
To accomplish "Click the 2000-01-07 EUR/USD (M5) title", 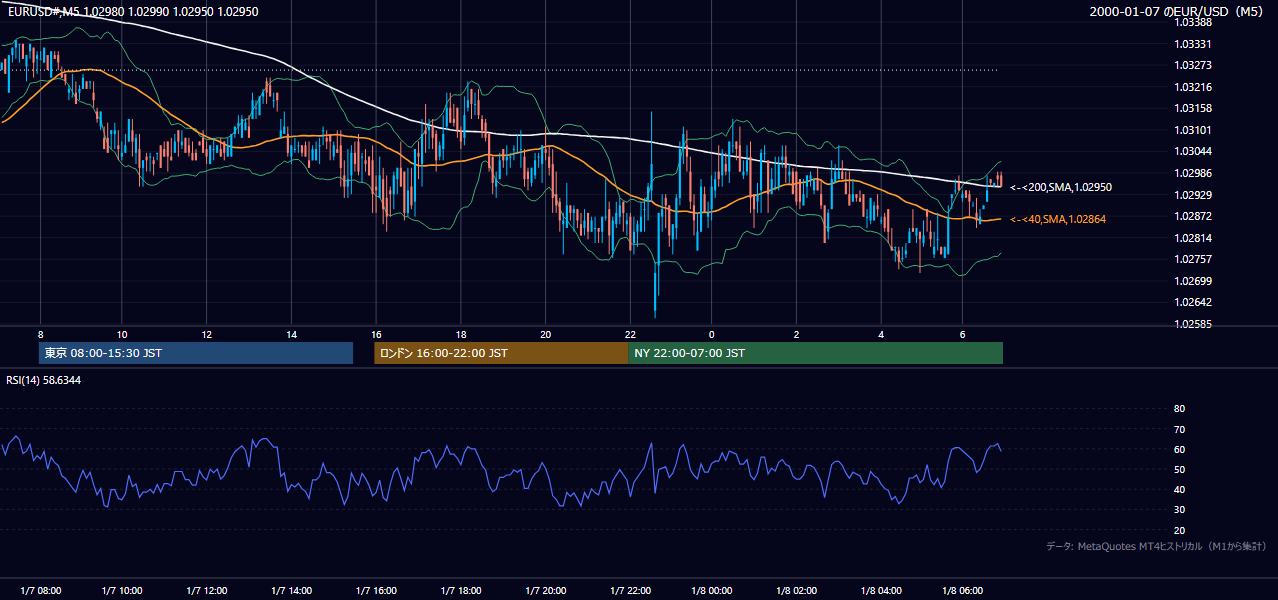I will point(1178,12).
